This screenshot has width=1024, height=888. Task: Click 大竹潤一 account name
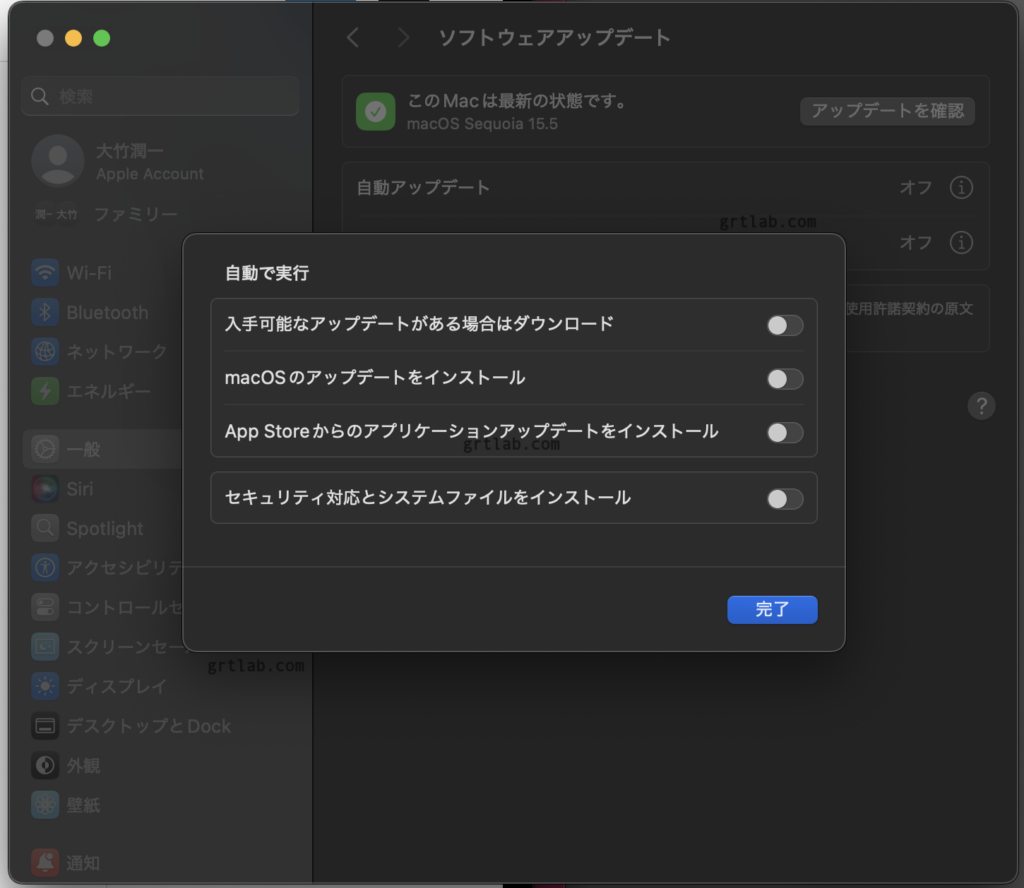tap(130, 151)
